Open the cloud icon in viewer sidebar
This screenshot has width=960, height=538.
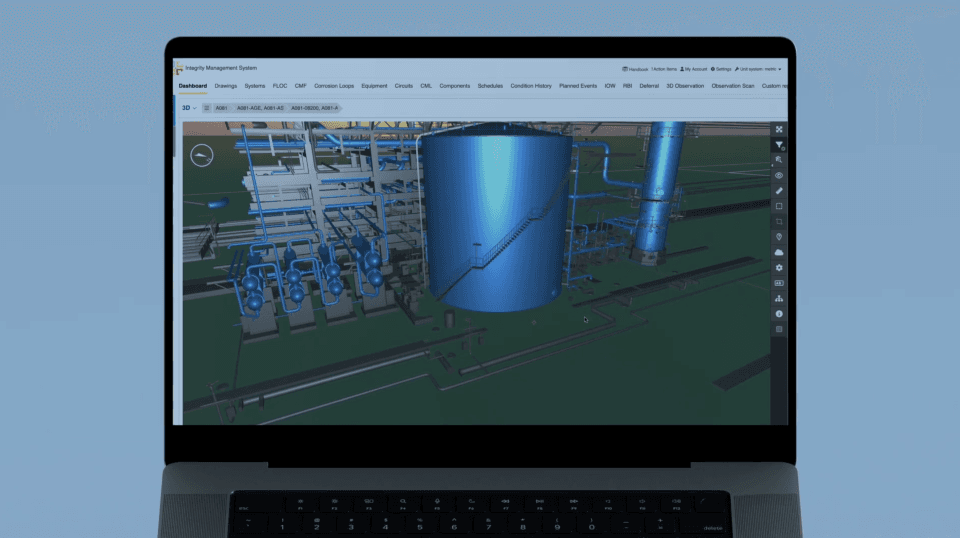click(x=779, y=253)
